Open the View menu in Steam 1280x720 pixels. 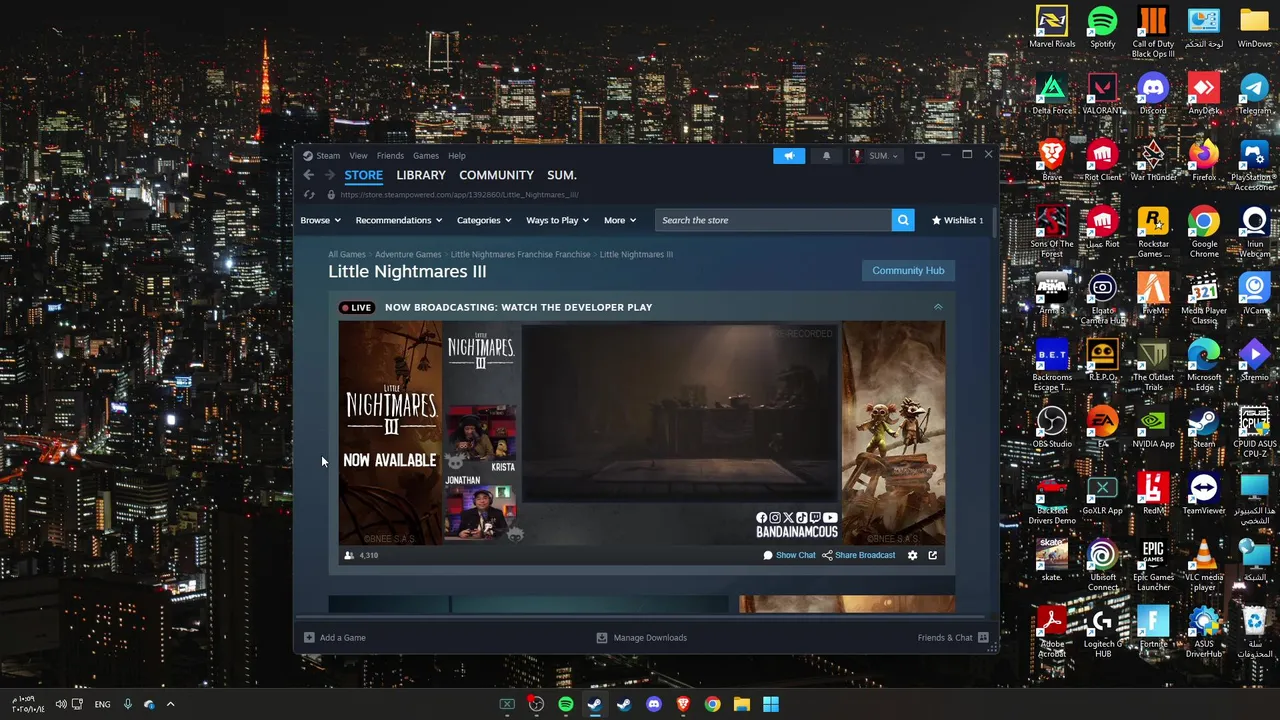358,156
